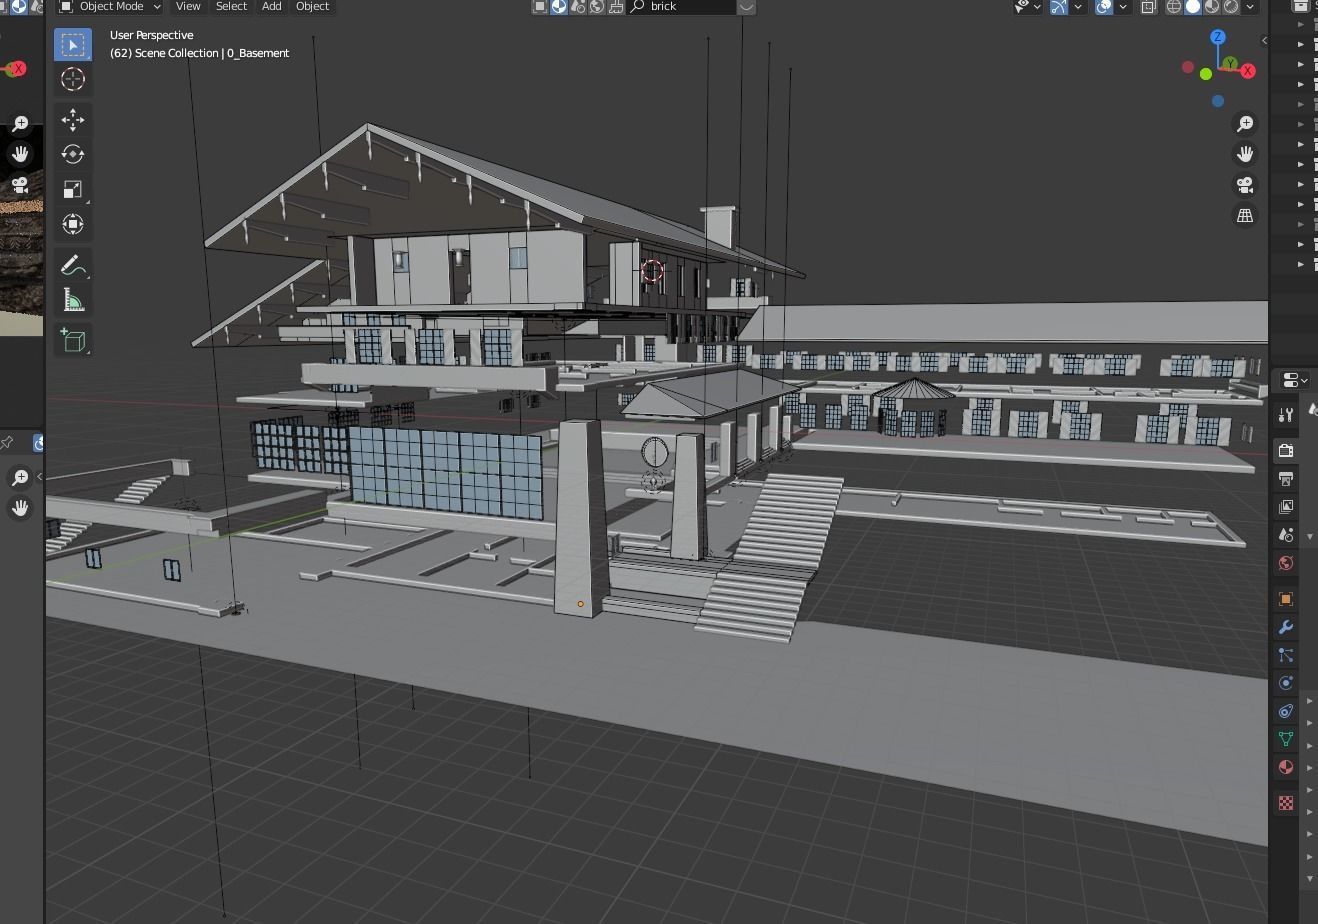
Task: Click the viewport zoom magnifier gizmo
Action: point(1245,123)
